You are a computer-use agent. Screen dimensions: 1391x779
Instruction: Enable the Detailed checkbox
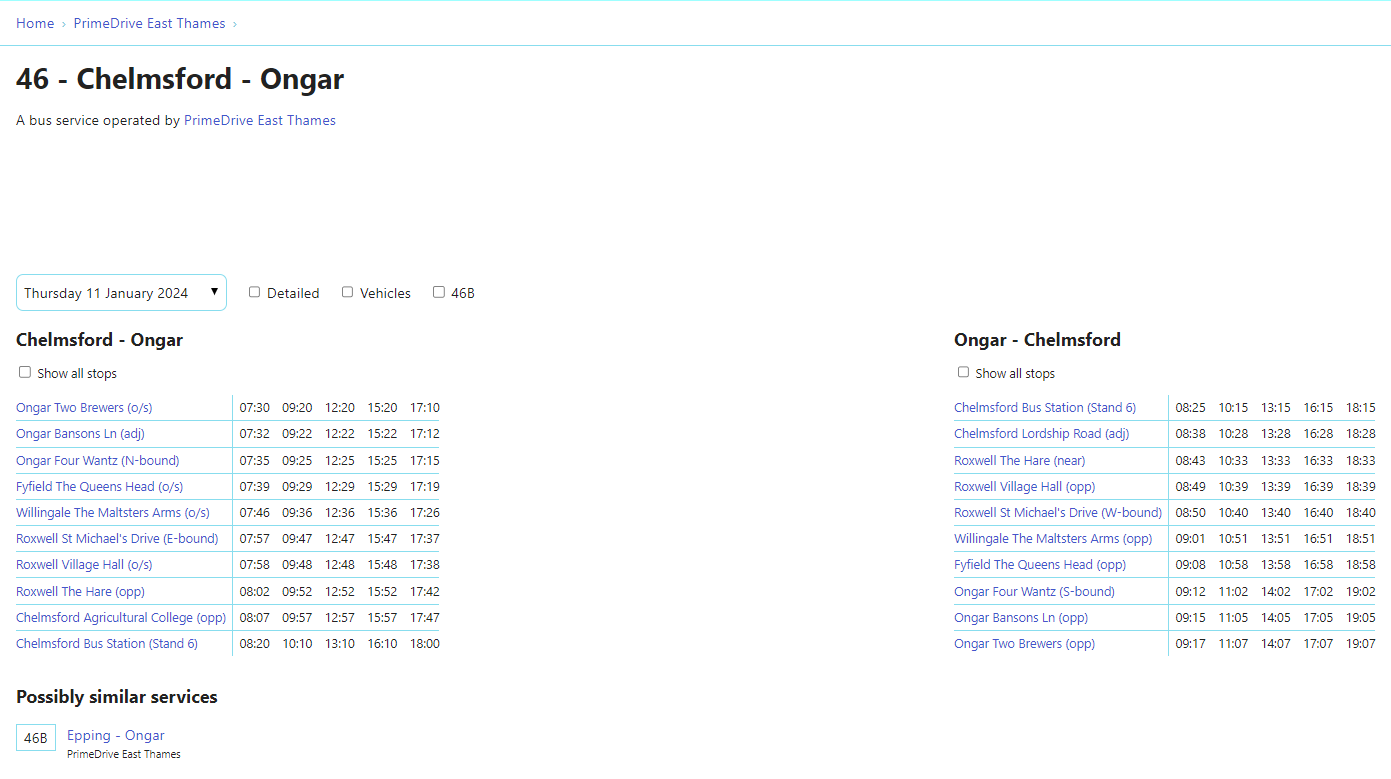pos(255,292)
